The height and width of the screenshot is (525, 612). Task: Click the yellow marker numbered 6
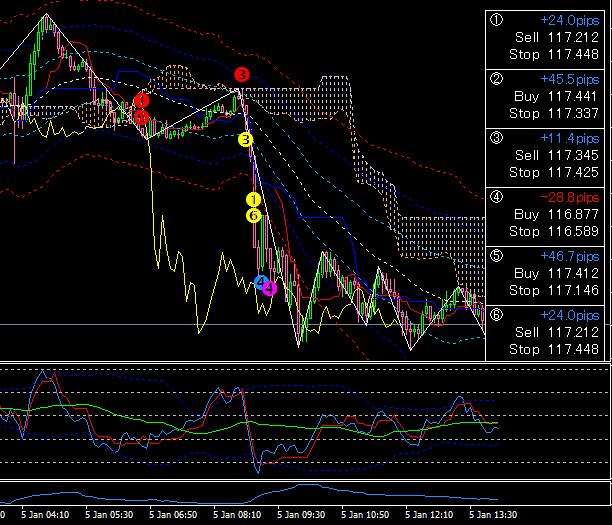254,215
